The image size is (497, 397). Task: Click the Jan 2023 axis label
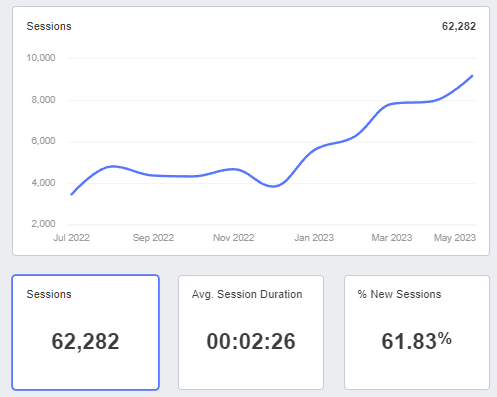[314, 238]
